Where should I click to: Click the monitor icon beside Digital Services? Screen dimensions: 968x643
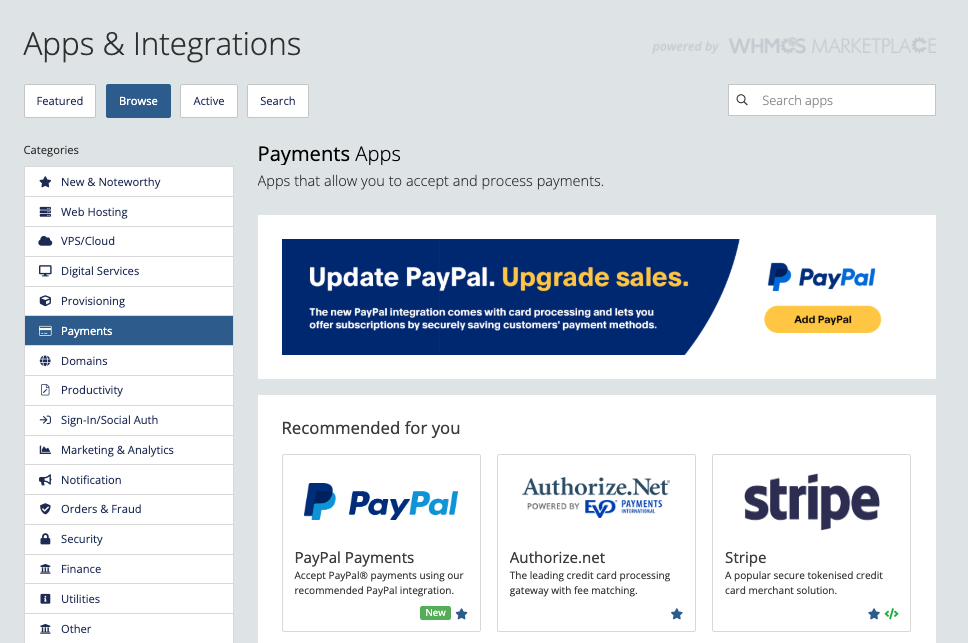45,271
